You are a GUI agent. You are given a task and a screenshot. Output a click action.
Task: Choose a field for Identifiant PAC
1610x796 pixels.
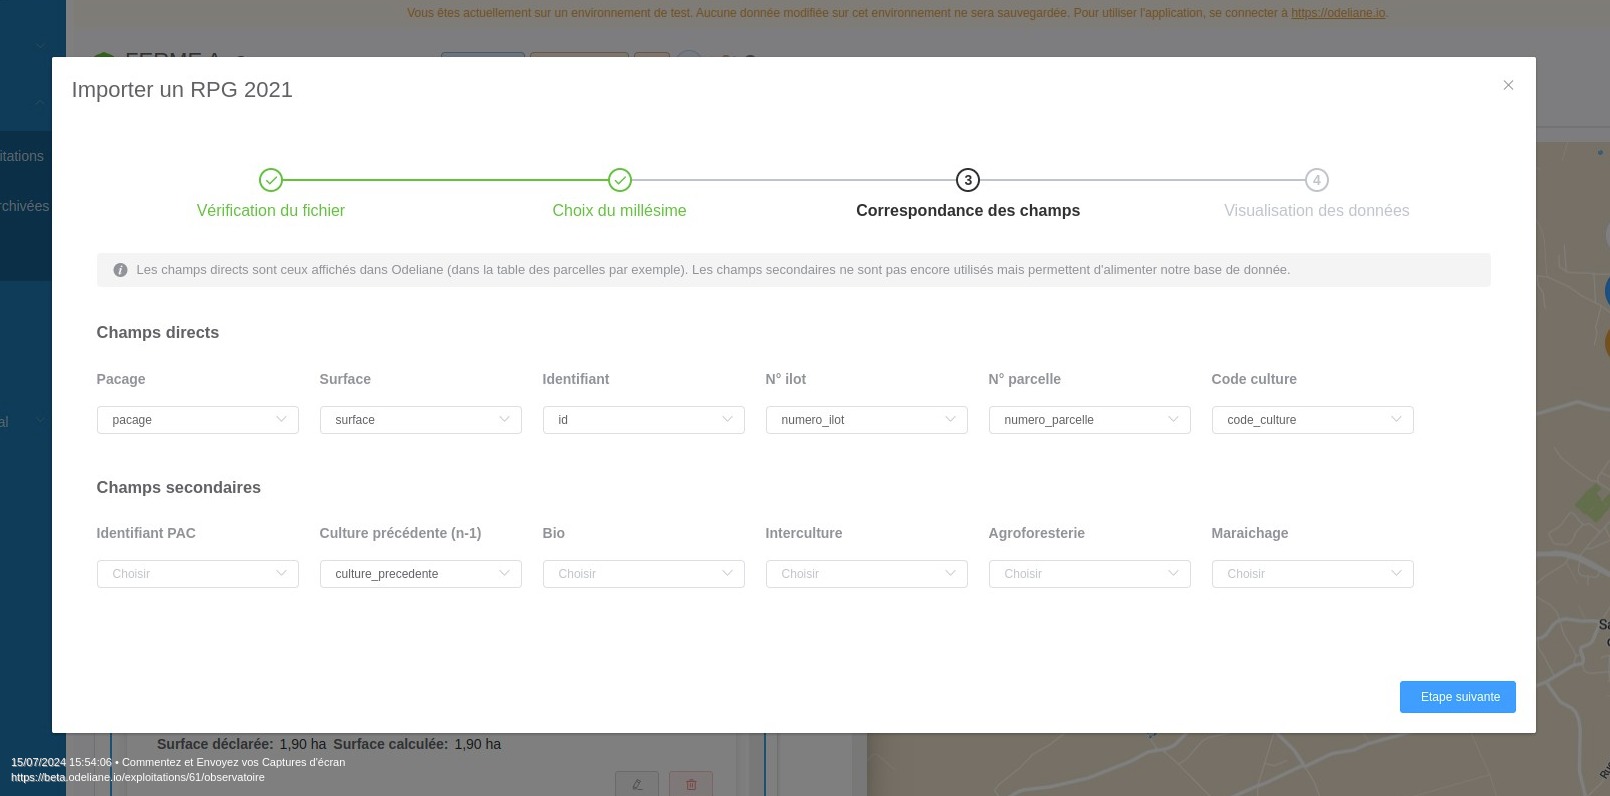point(197,574)
